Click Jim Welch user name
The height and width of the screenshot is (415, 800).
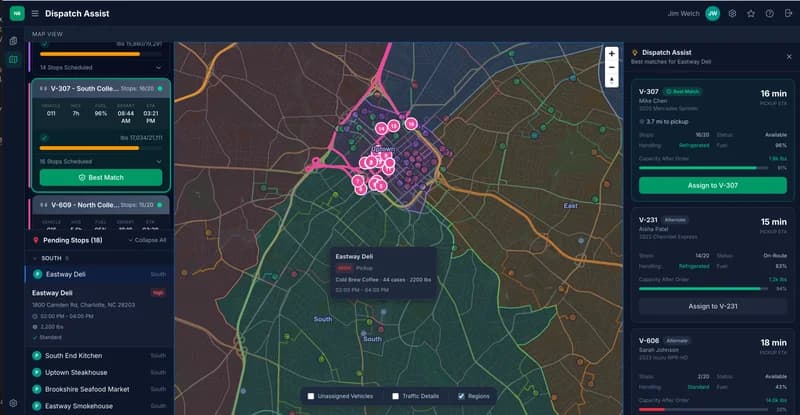point(683,14)
